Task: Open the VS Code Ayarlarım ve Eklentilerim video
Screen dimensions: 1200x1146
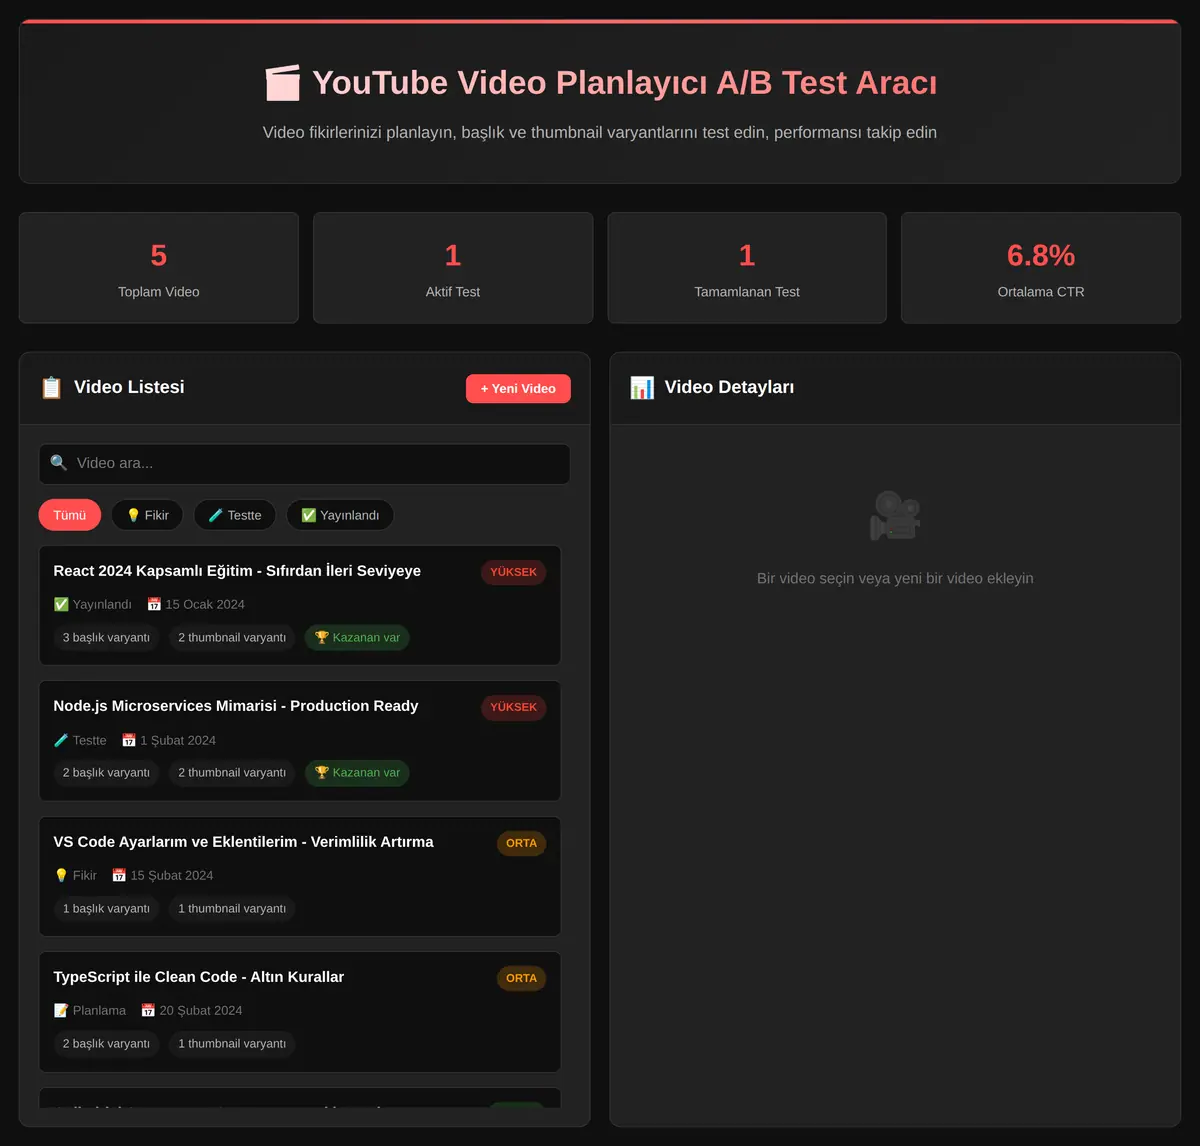Action: [300, 876]
